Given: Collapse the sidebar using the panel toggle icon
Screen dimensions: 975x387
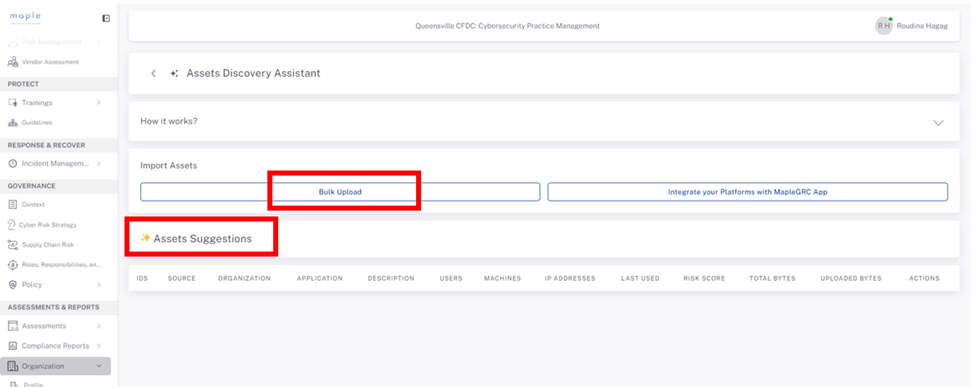Looking at the screenshot, I should (106, 19).
